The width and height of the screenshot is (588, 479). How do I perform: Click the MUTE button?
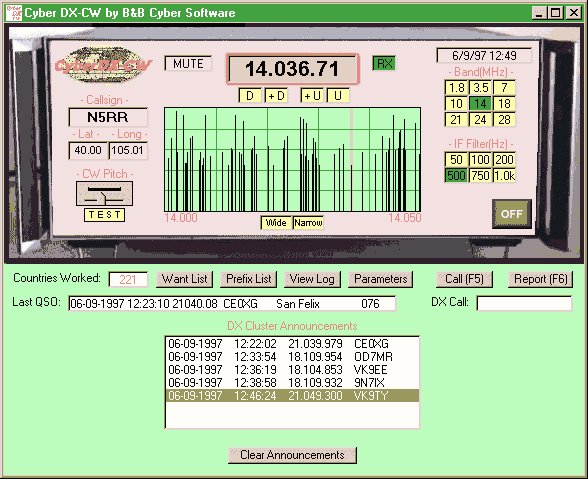click(188, 63)
